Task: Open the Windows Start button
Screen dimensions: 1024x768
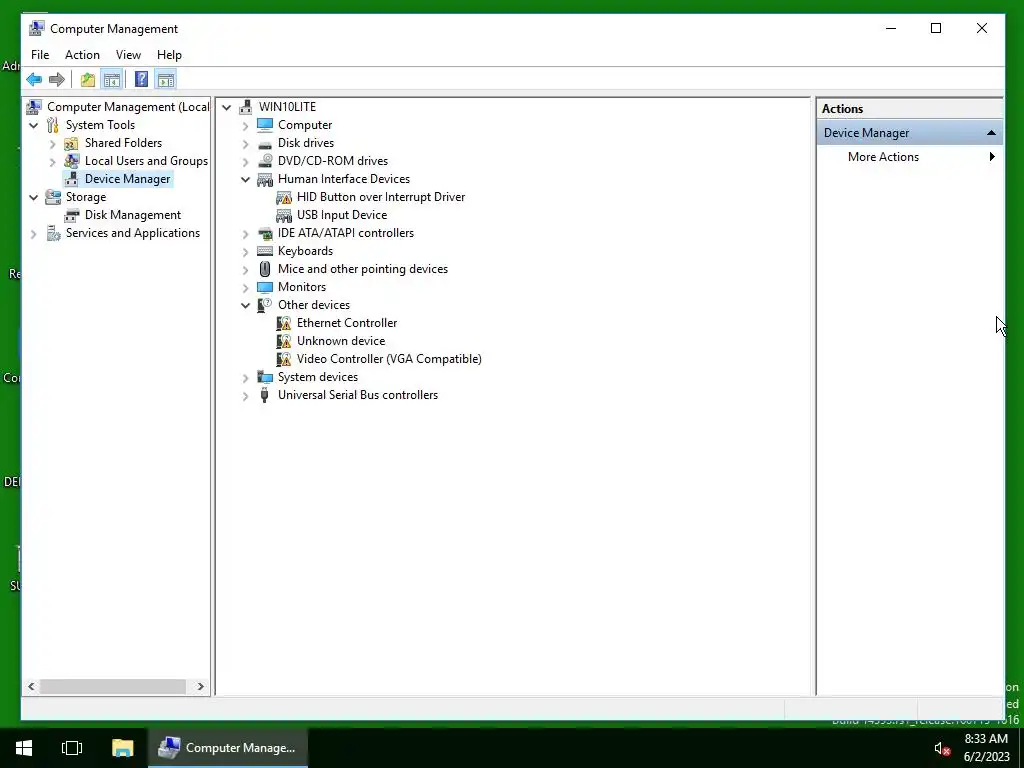Action: 24,748
